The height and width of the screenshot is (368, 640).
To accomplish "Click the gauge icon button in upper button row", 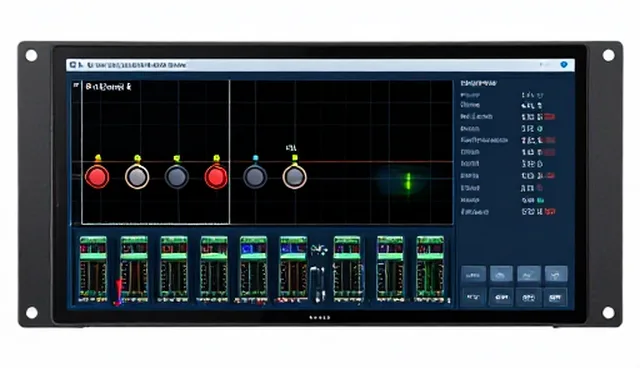I will tap(501, 275).
